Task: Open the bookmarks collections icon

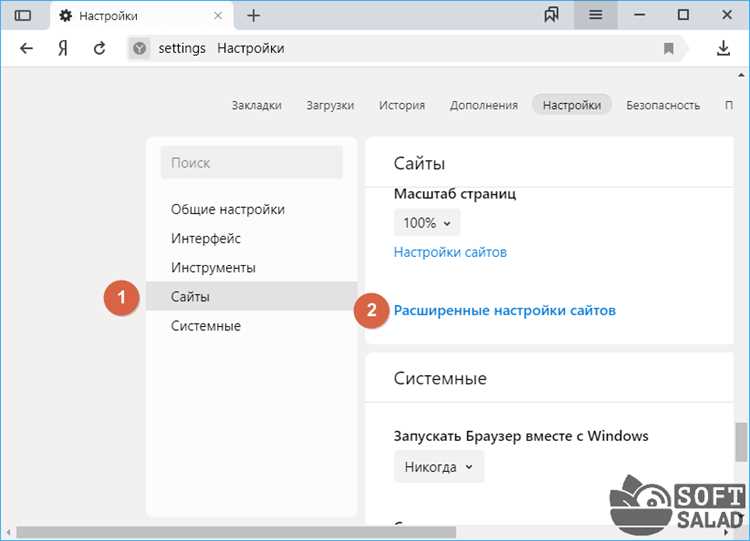Action: pyautogui.click(x=551, y=15)
